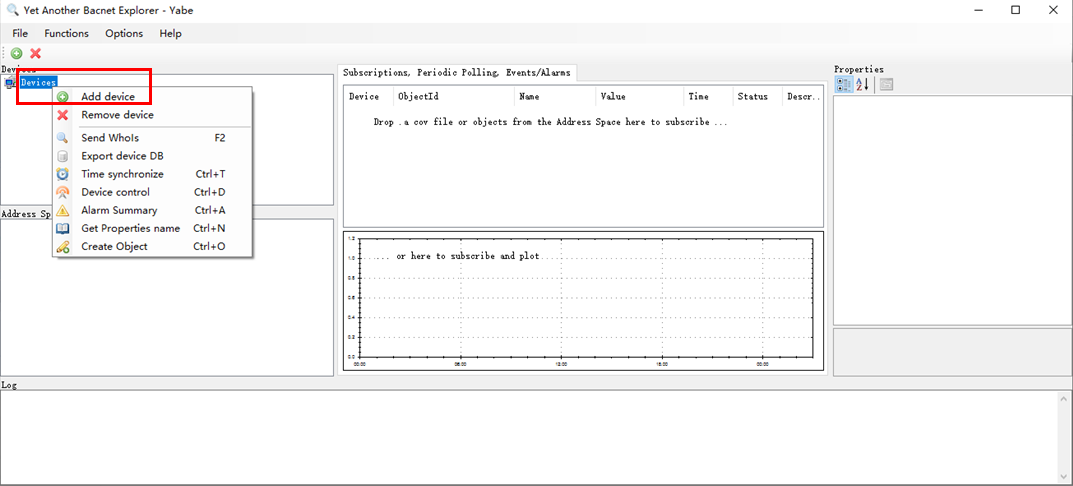Choose Time synchronize menu entry
The height and width of the screenshot is (486, 1073).
(x=153, y=174)
